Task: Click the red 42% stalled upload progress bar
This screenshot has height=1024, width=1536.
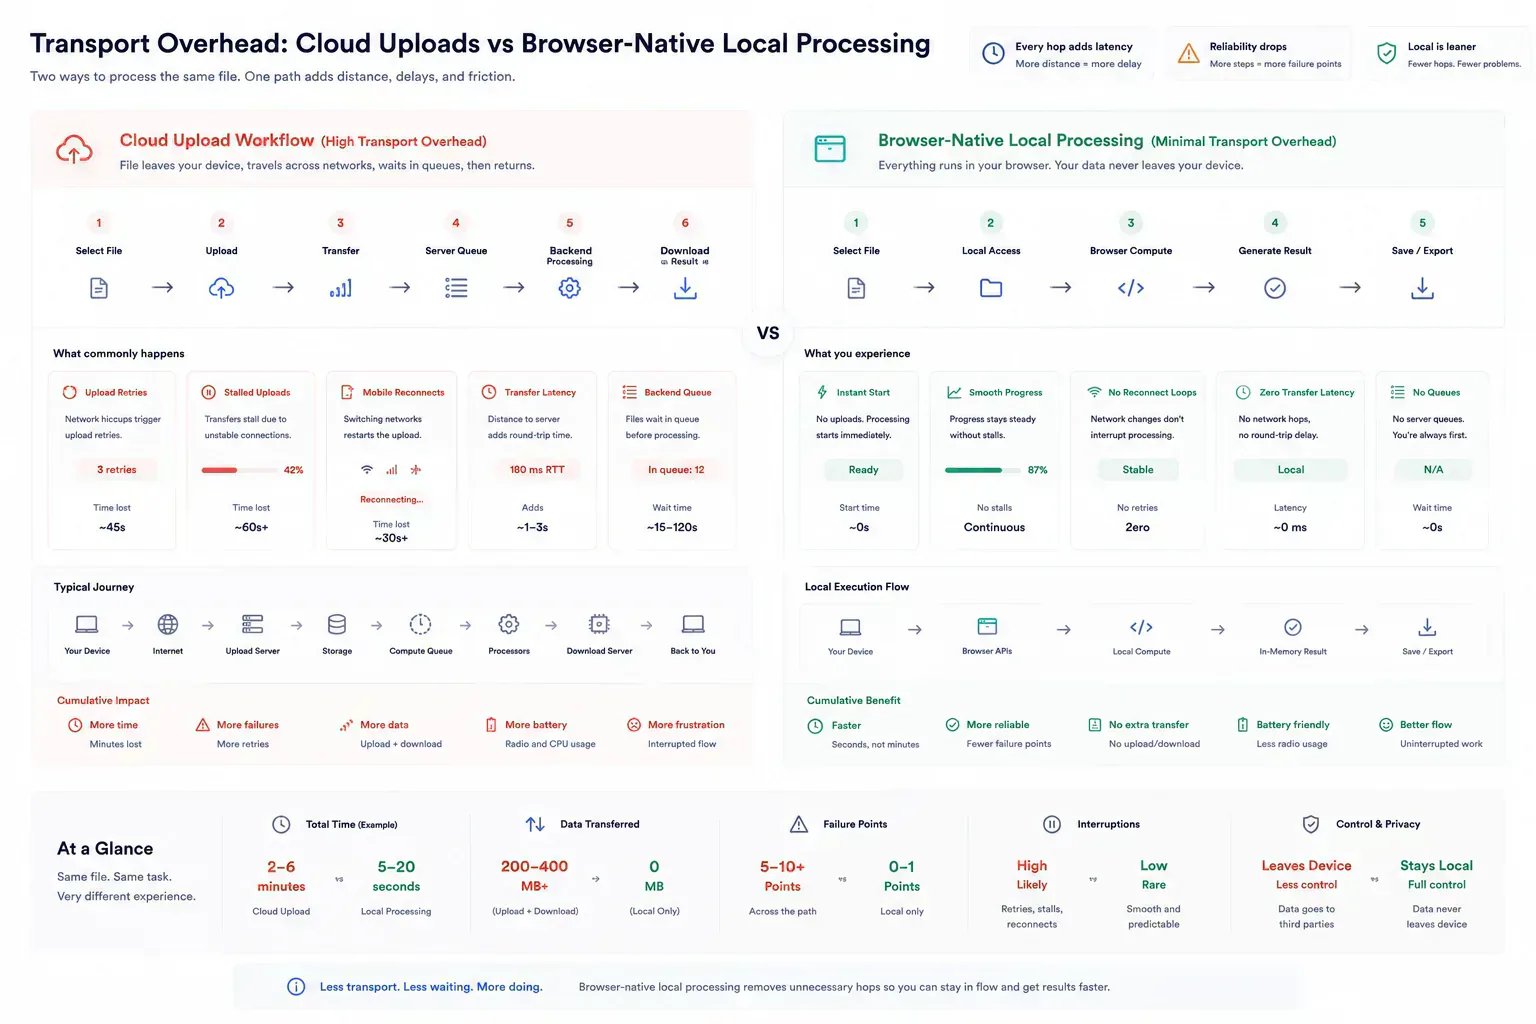Action: point(239,470)
